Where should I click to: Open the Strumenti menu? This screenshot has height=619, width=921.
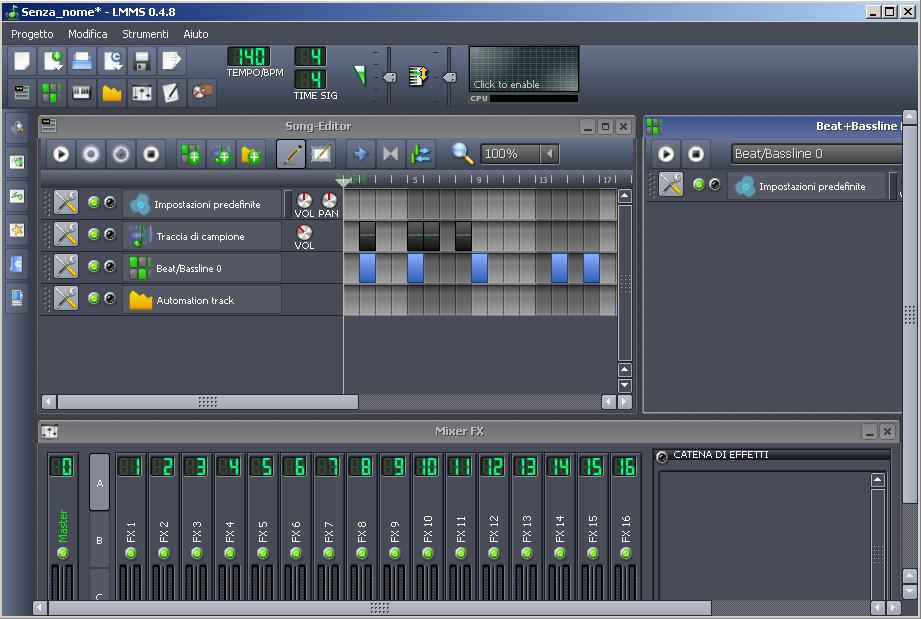[x=145, y=34]
